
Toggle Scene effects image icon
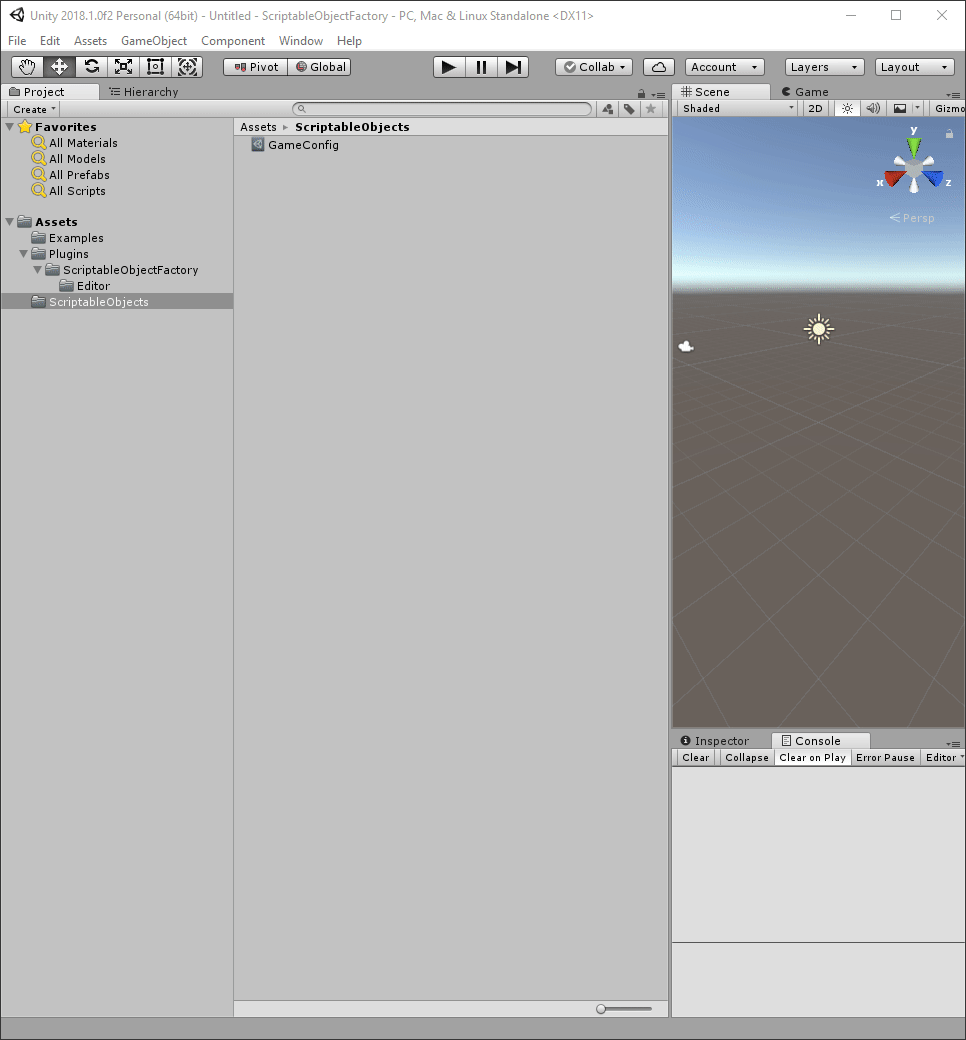point(900,108)
